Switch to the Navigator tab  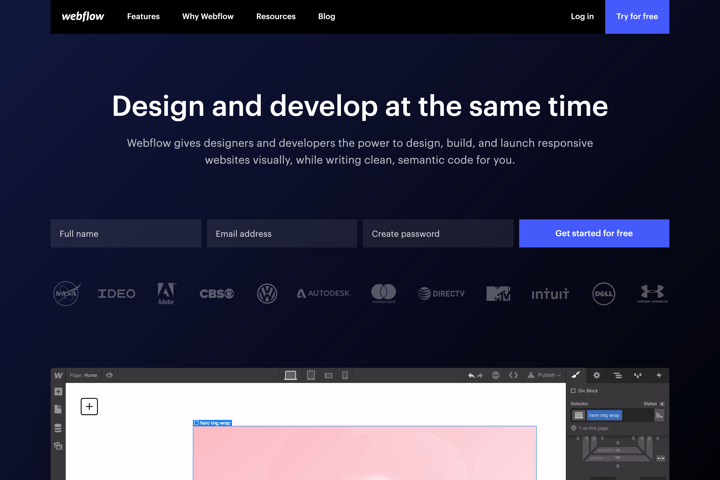pyautogui.click(x=618, y=375)
